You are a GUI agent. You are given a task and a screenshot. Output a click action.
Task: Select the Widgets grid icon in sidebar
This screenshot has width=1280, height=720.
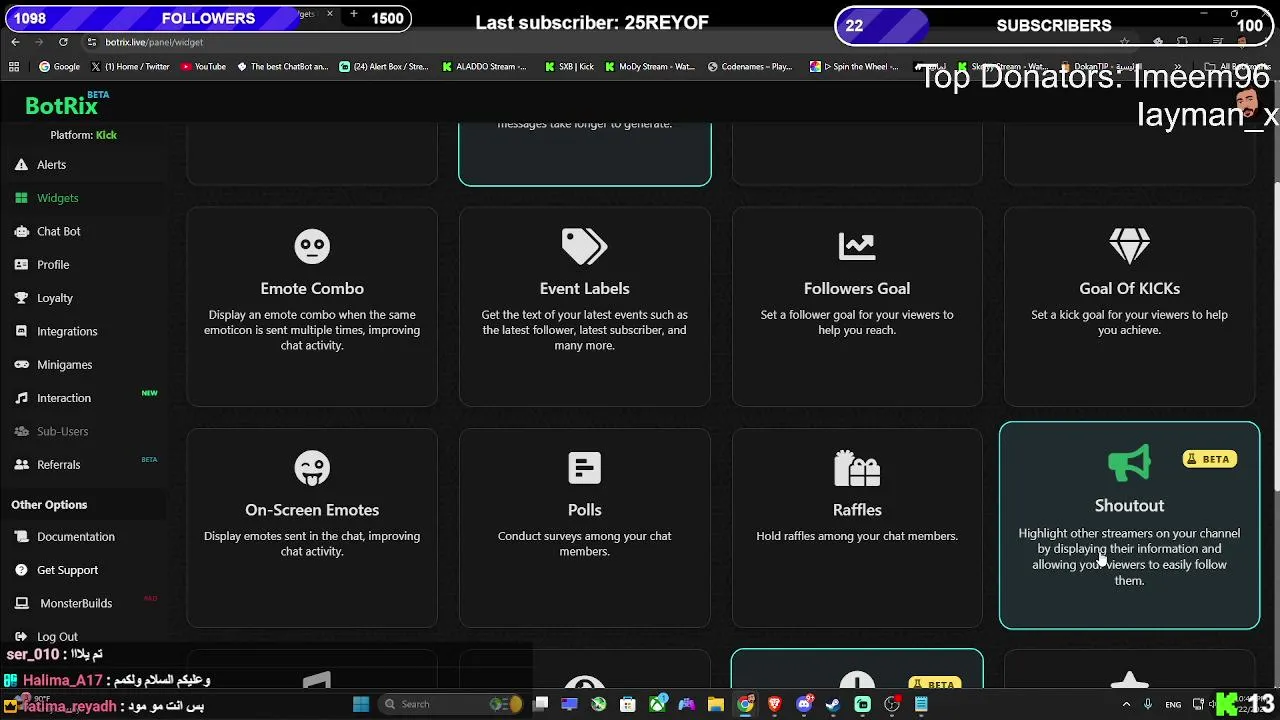pyautogui.click(x=21, y=198)
